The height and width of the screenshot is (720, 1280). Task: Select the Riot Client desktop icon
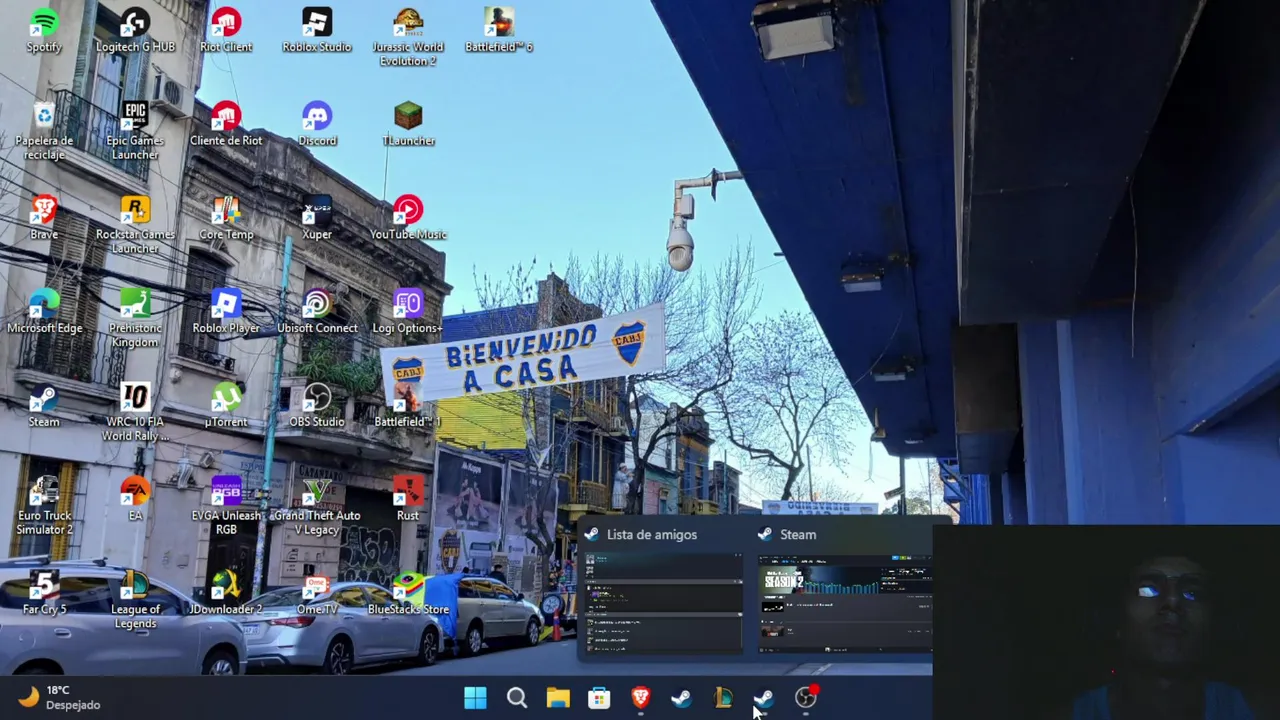(x=226, y=30)
